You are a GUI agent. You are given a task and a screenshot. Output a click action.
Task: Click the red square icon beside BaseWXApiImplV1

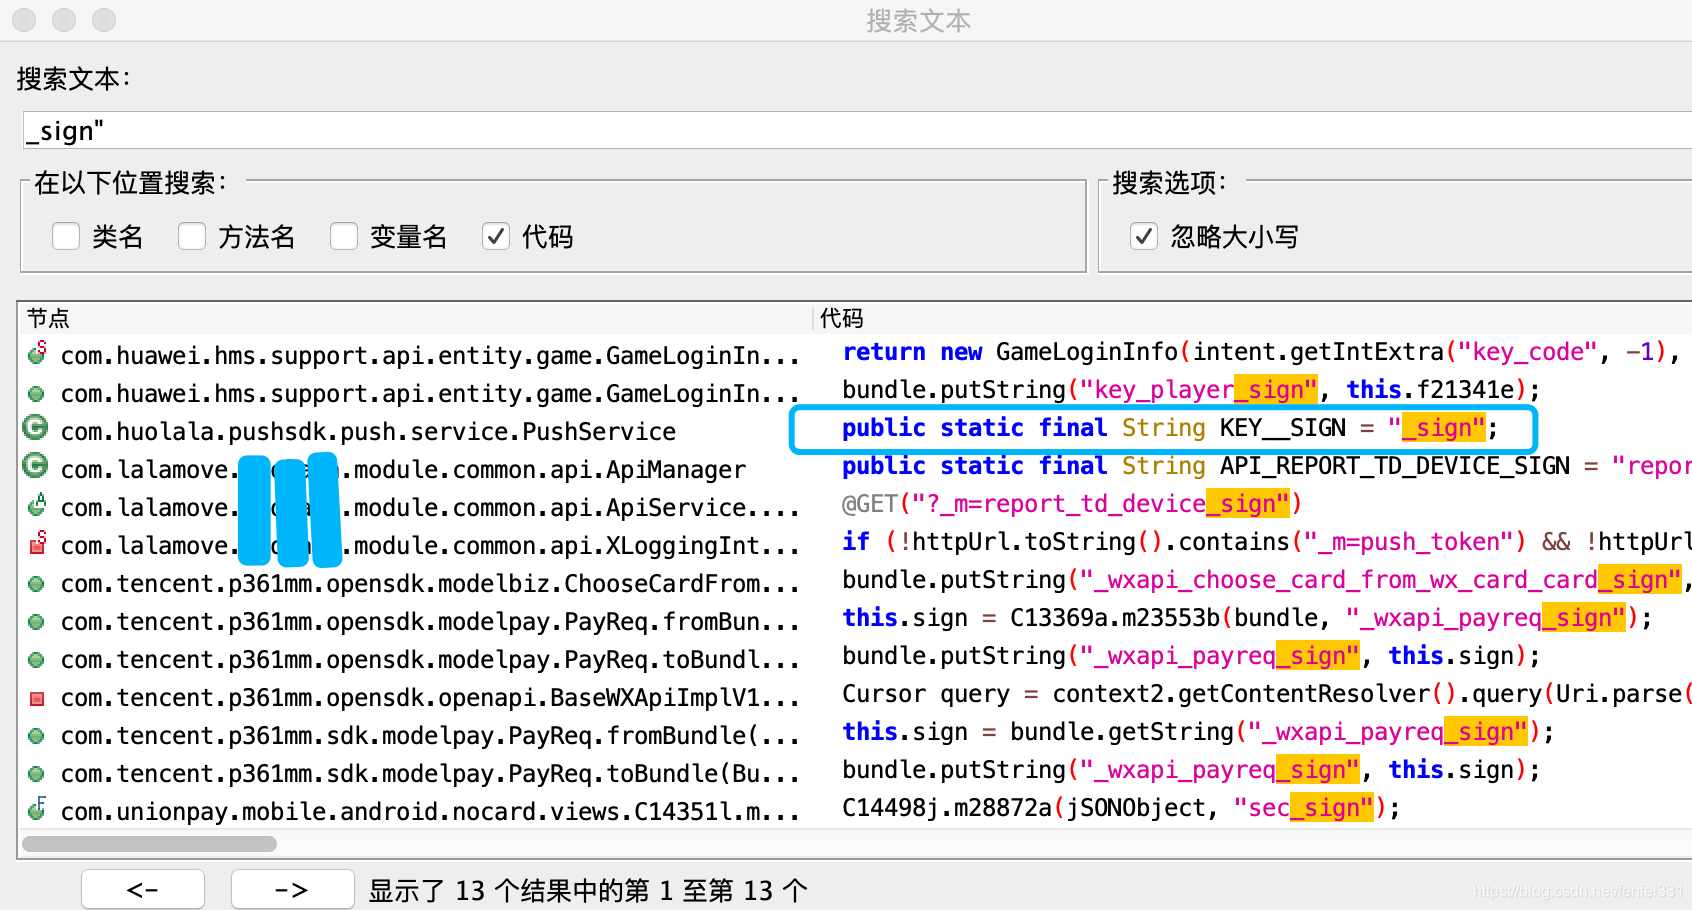(37, 698)
